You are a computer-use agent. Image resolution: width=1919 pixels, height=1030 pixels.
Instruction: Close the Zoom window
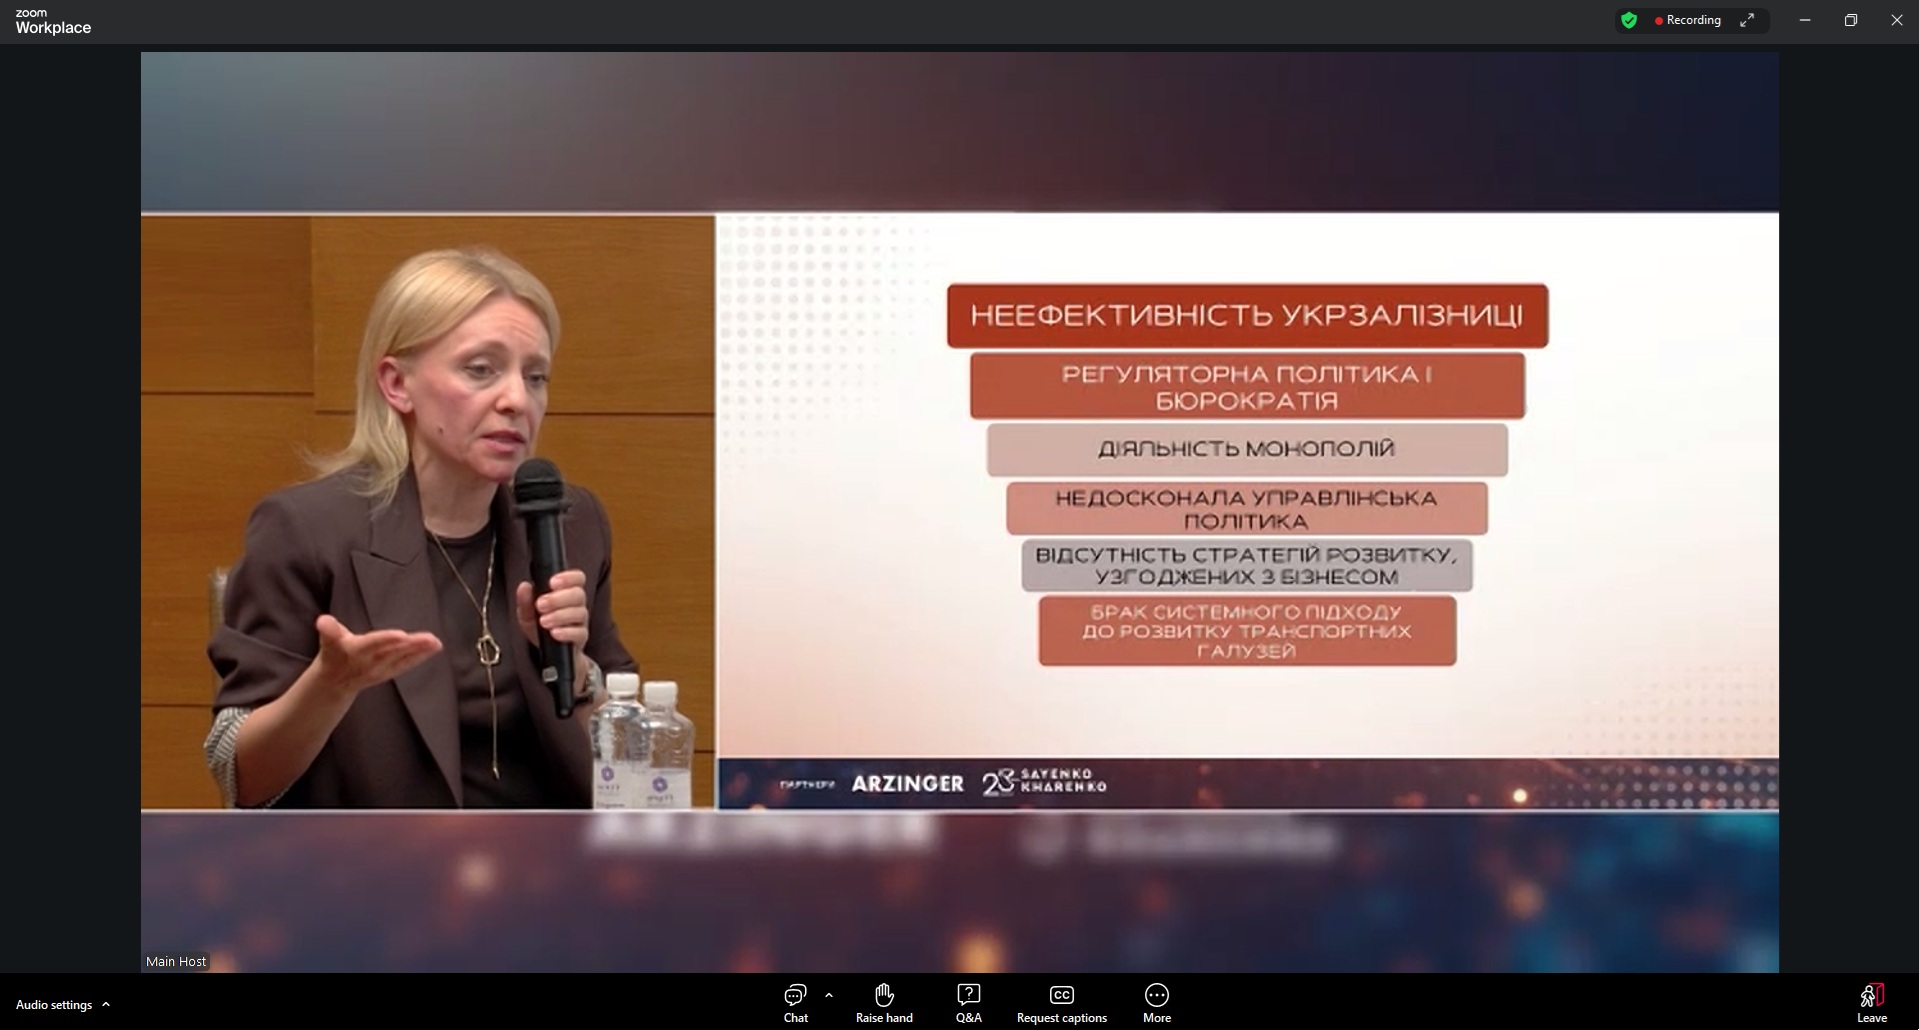pos(1896,20)
